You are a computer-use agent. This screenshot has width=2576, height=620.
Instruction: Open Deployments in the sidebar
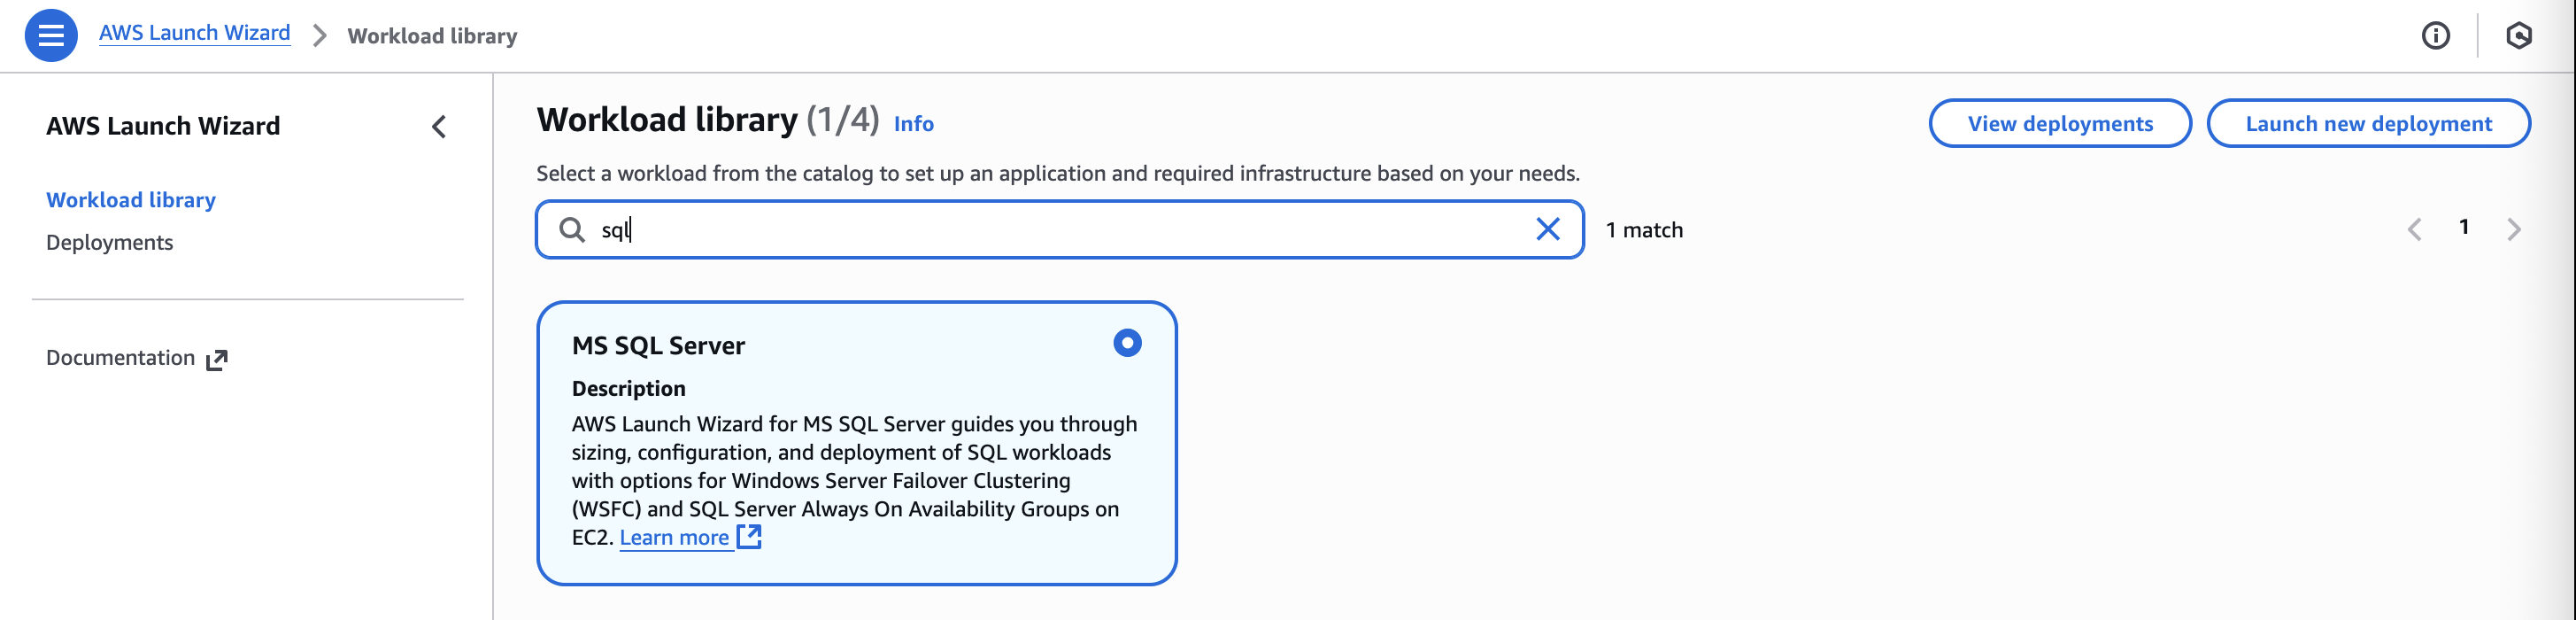109,243
